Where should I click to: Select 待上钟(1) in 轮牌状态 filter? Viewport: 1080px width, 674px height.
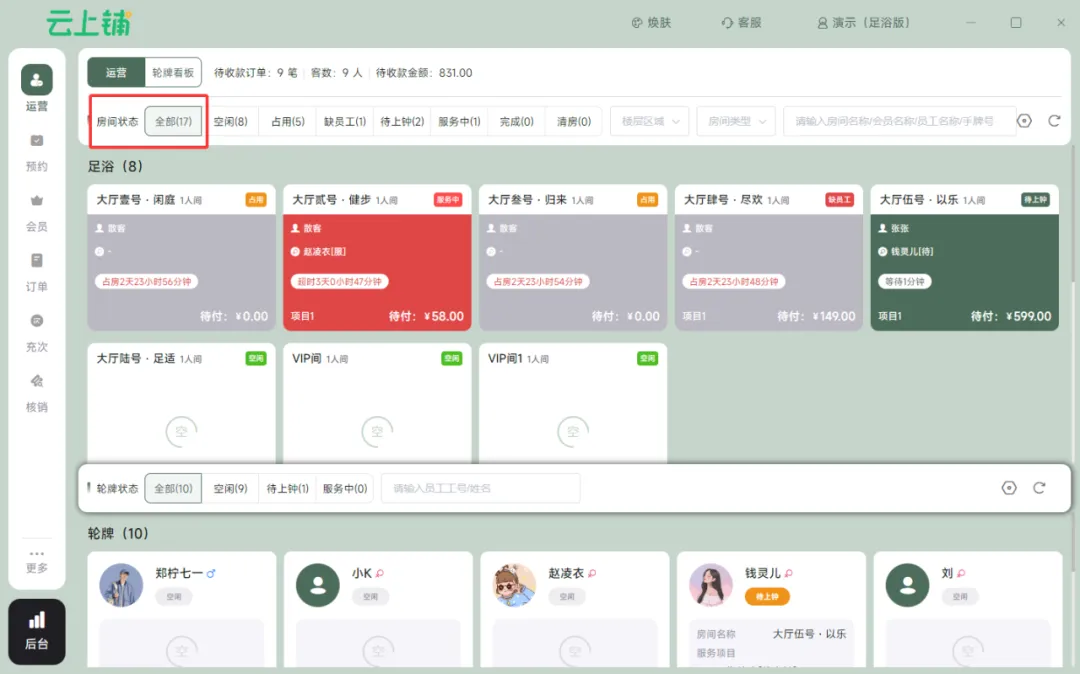[288, 489]
